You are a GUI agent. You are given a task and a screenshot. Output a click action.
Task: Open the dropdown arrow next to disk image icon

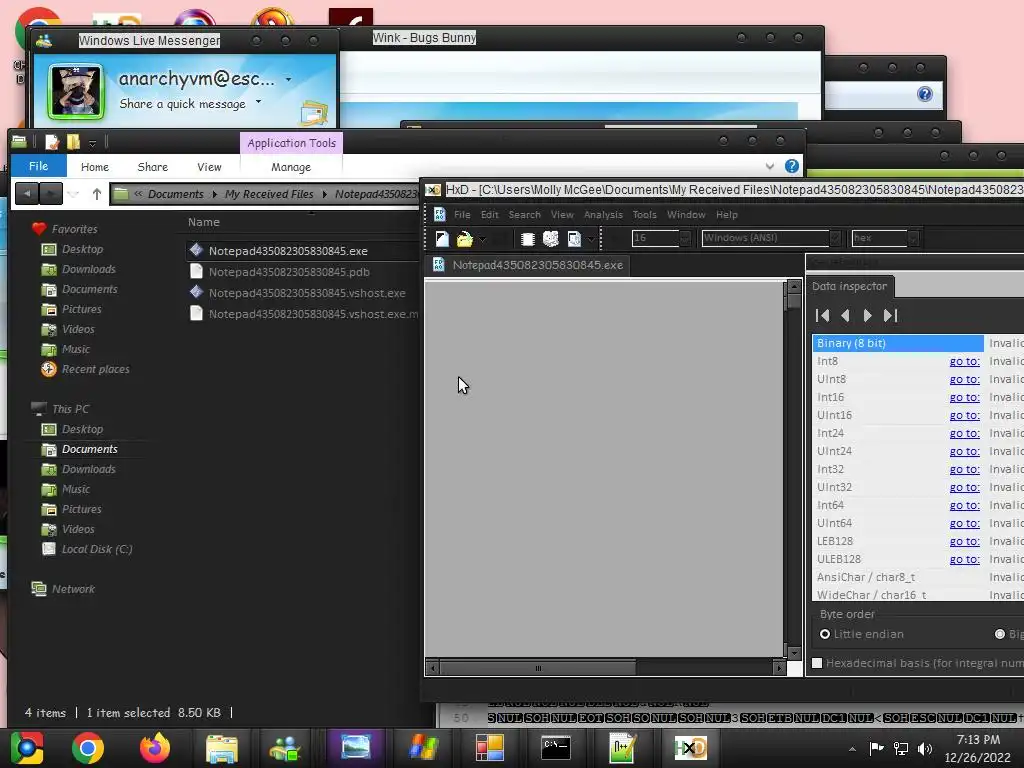pos(590,240)
